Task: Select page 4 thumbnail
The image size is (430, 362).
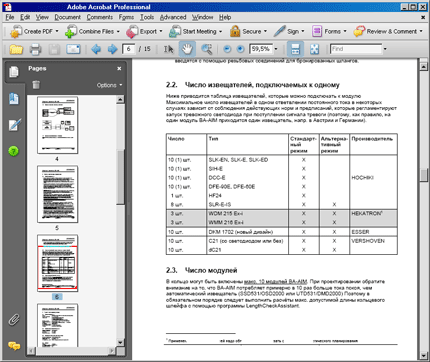Action: [58, 125]
